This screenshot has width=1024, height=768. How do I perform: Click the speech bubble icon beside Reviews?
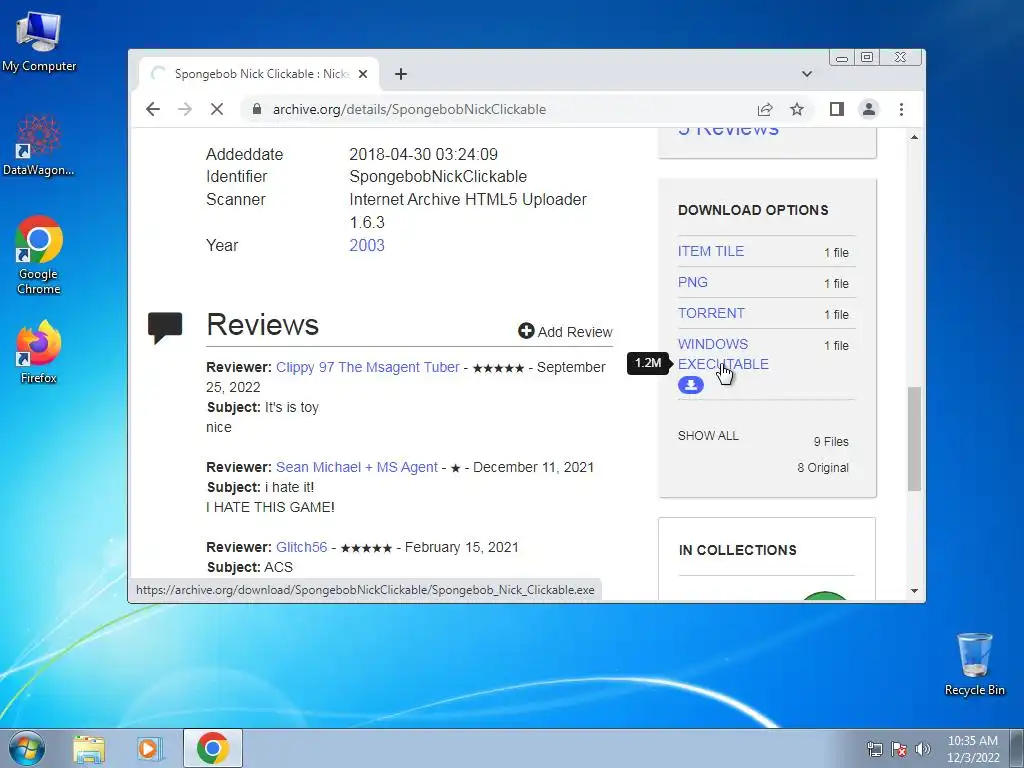[165, 327]
